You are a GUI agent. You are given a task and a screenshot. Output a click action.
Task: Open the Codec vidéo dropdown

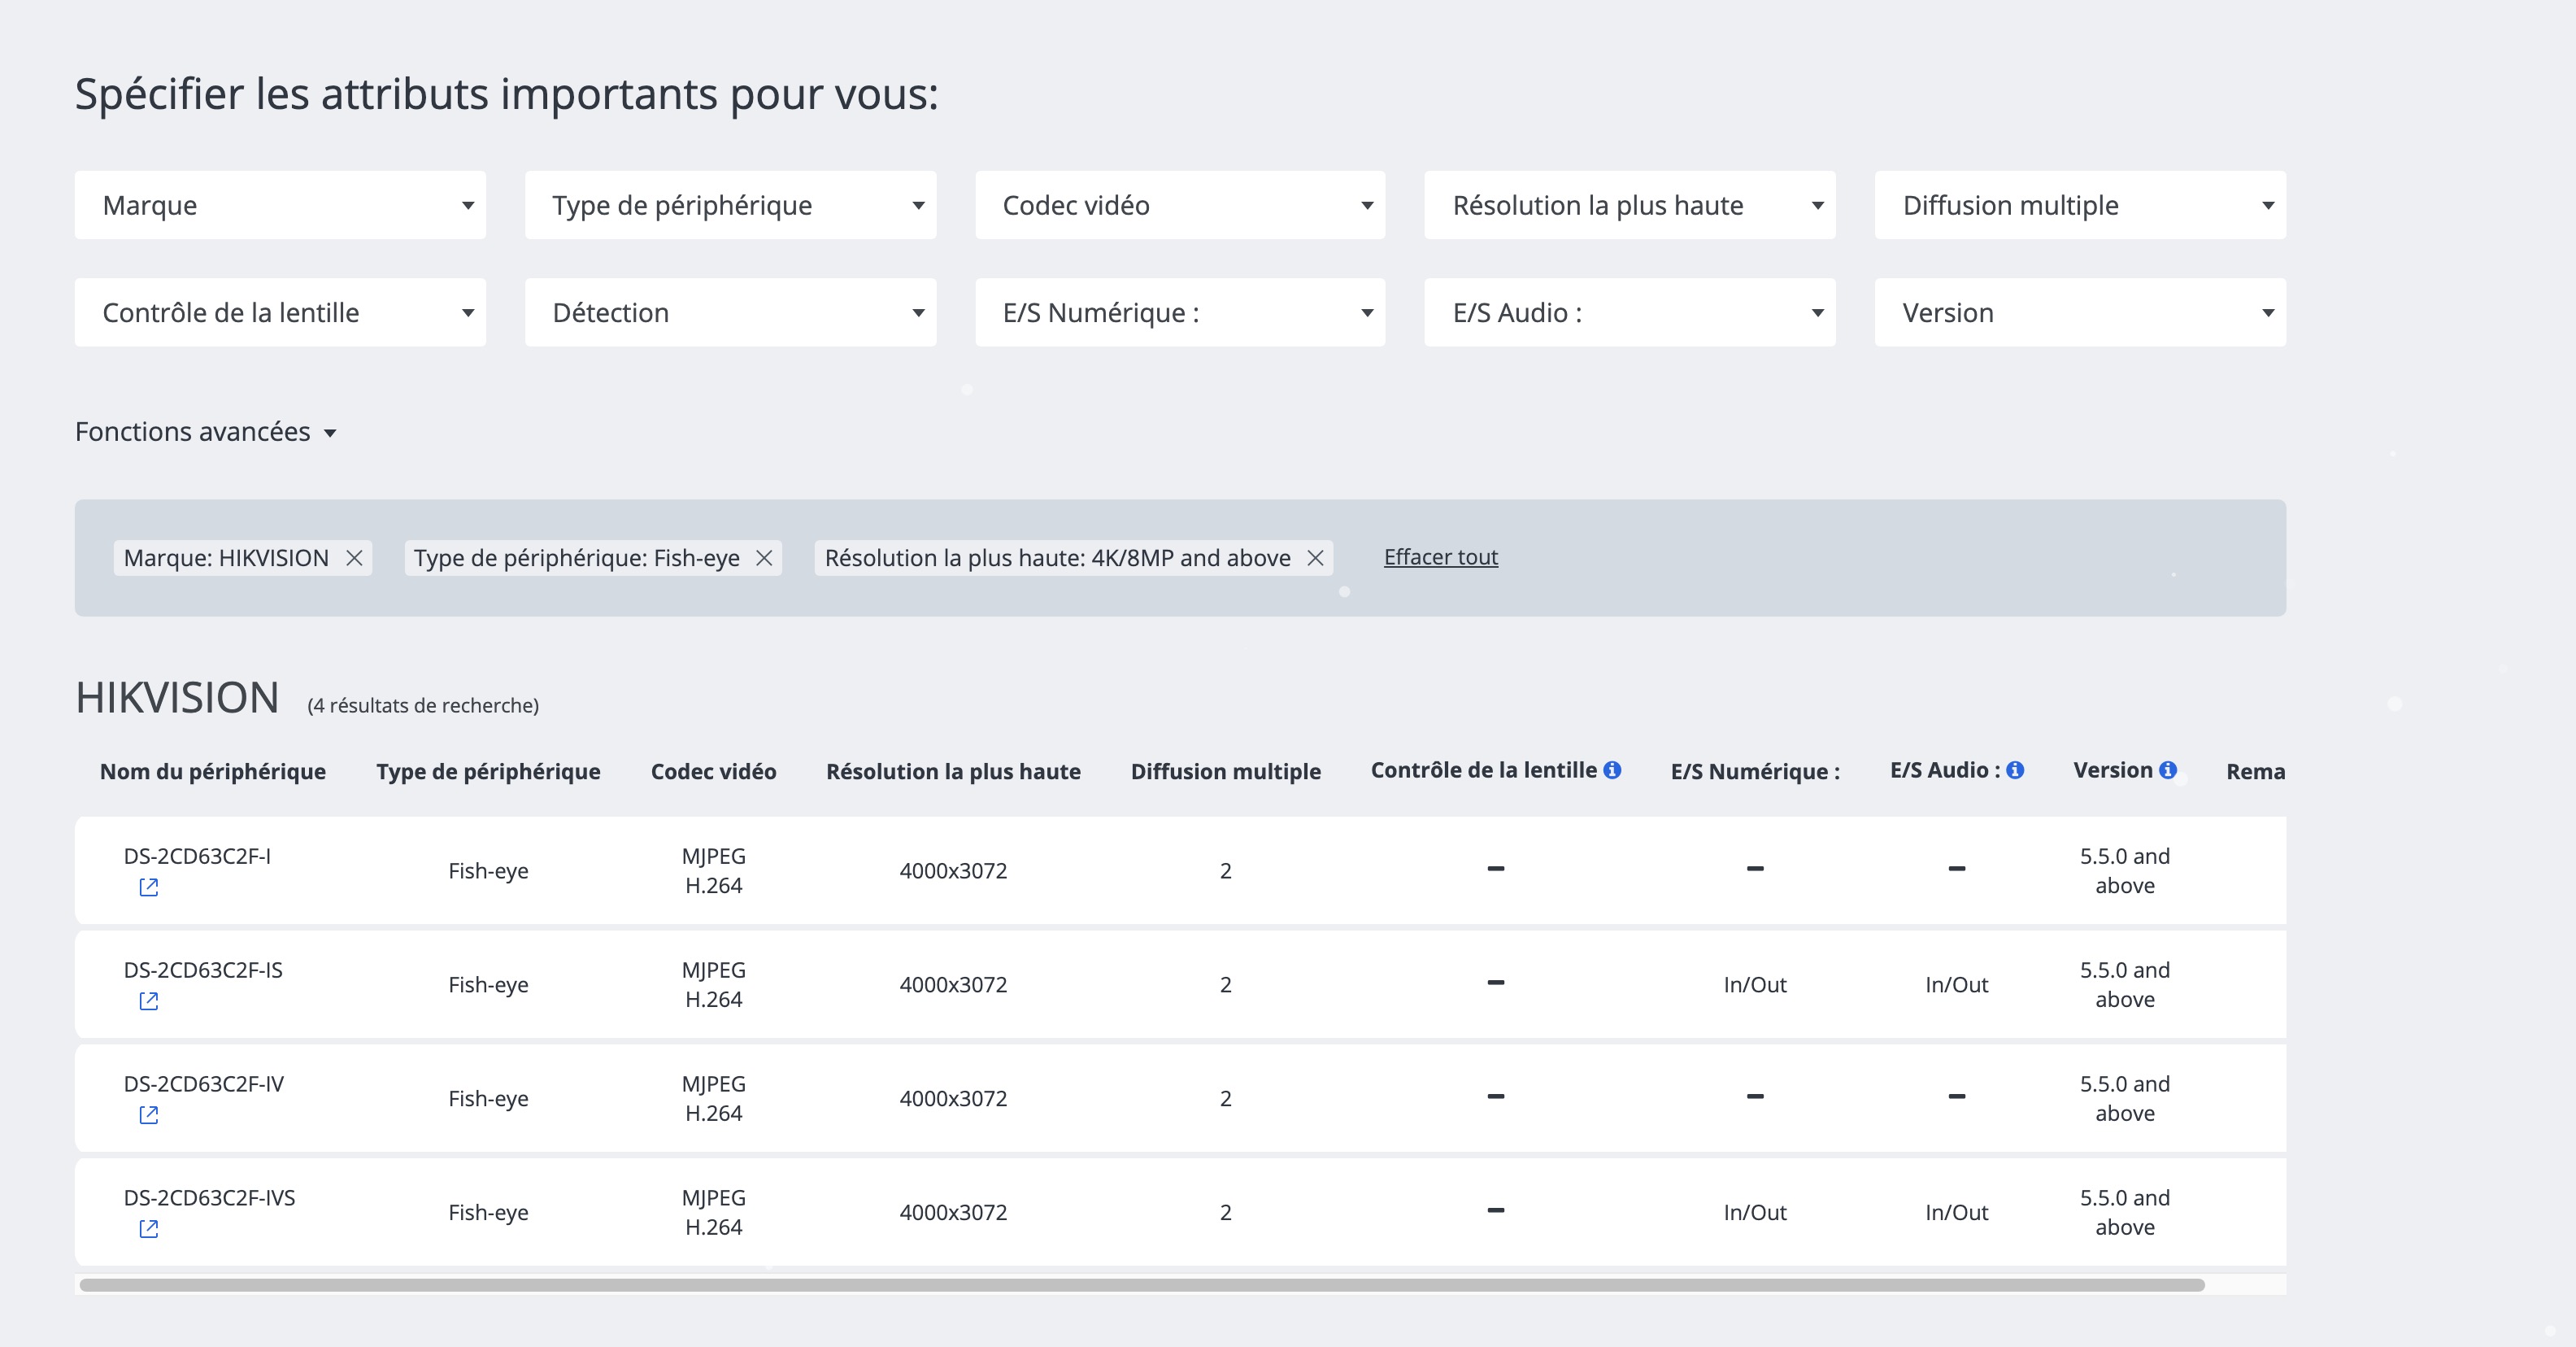[1180, 205]
